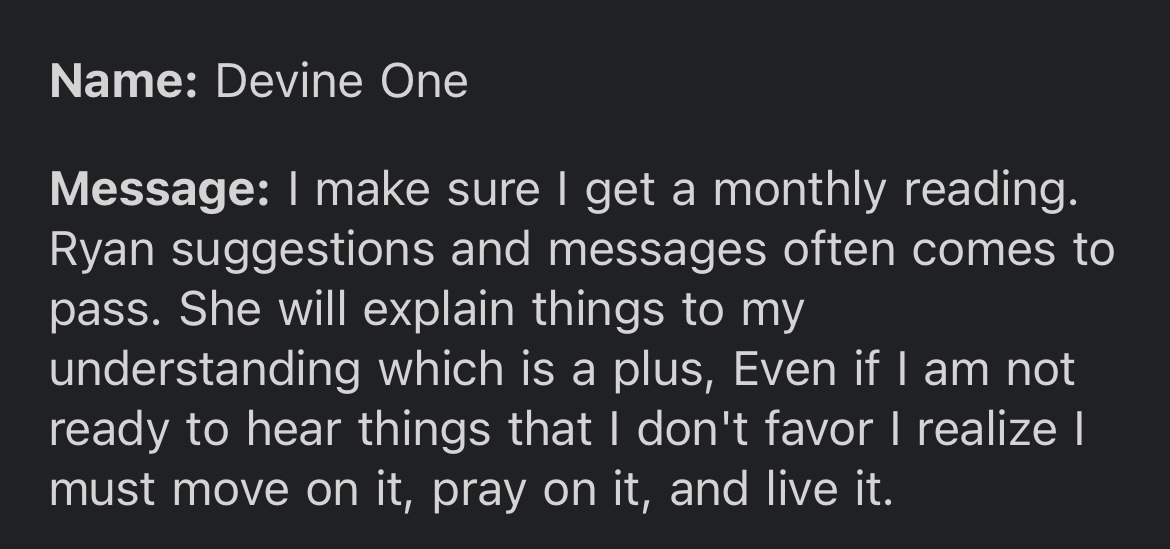Click the word "ready" in the message
The height and width of the screenshot is (549, 1170).
[x=109, y=430]
